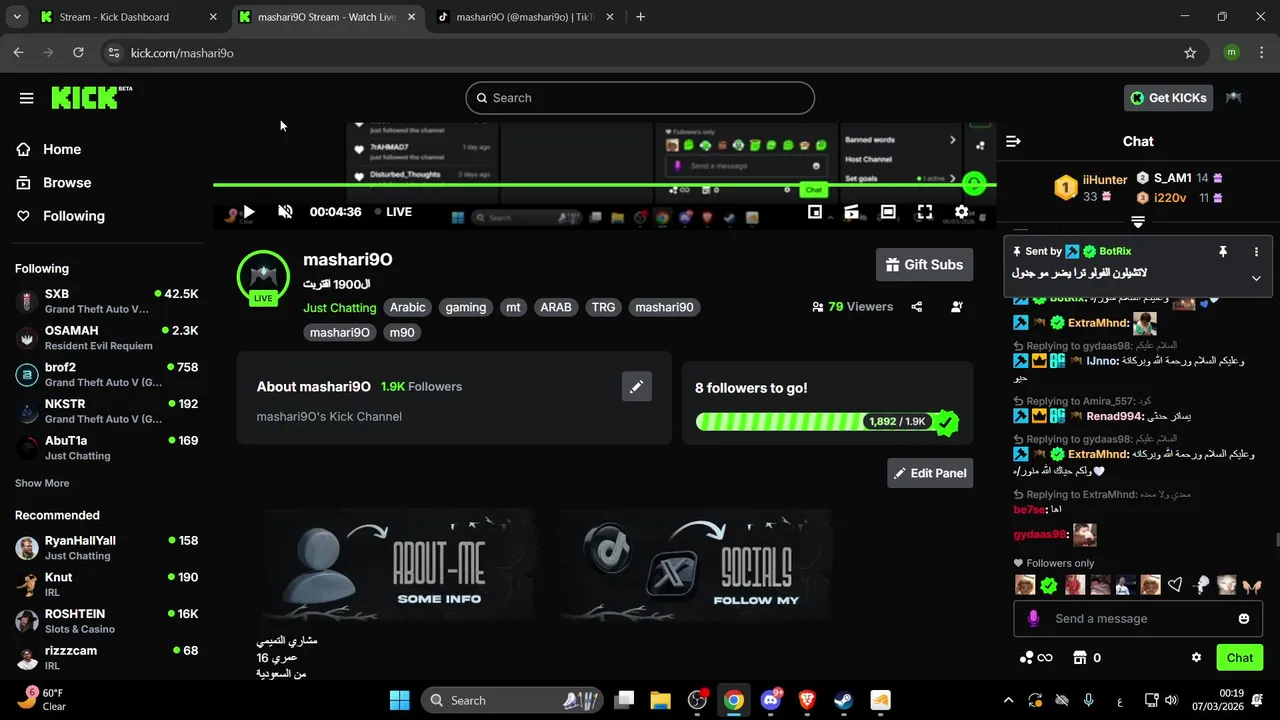Open the Just Chatting category link
Viewport: 1280px width, 720px height.
(x=340, y=308)
